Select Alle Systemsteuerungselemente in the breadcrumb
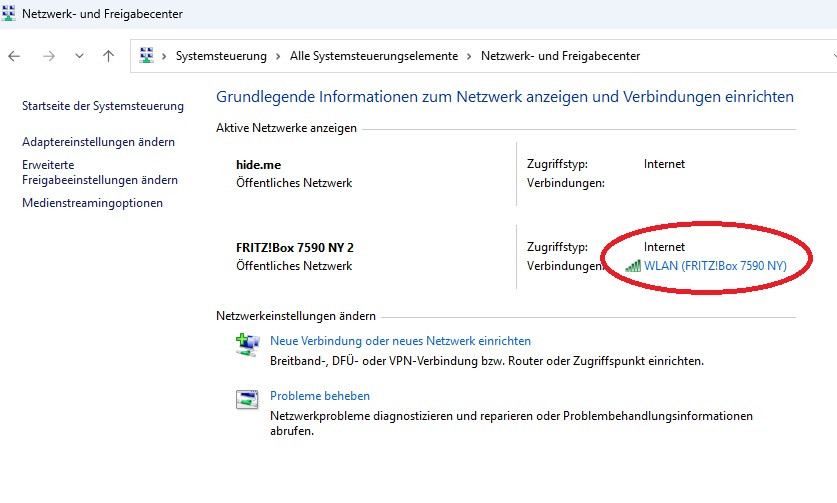This screenshot has height=503, width=837. tap(373, 56)
